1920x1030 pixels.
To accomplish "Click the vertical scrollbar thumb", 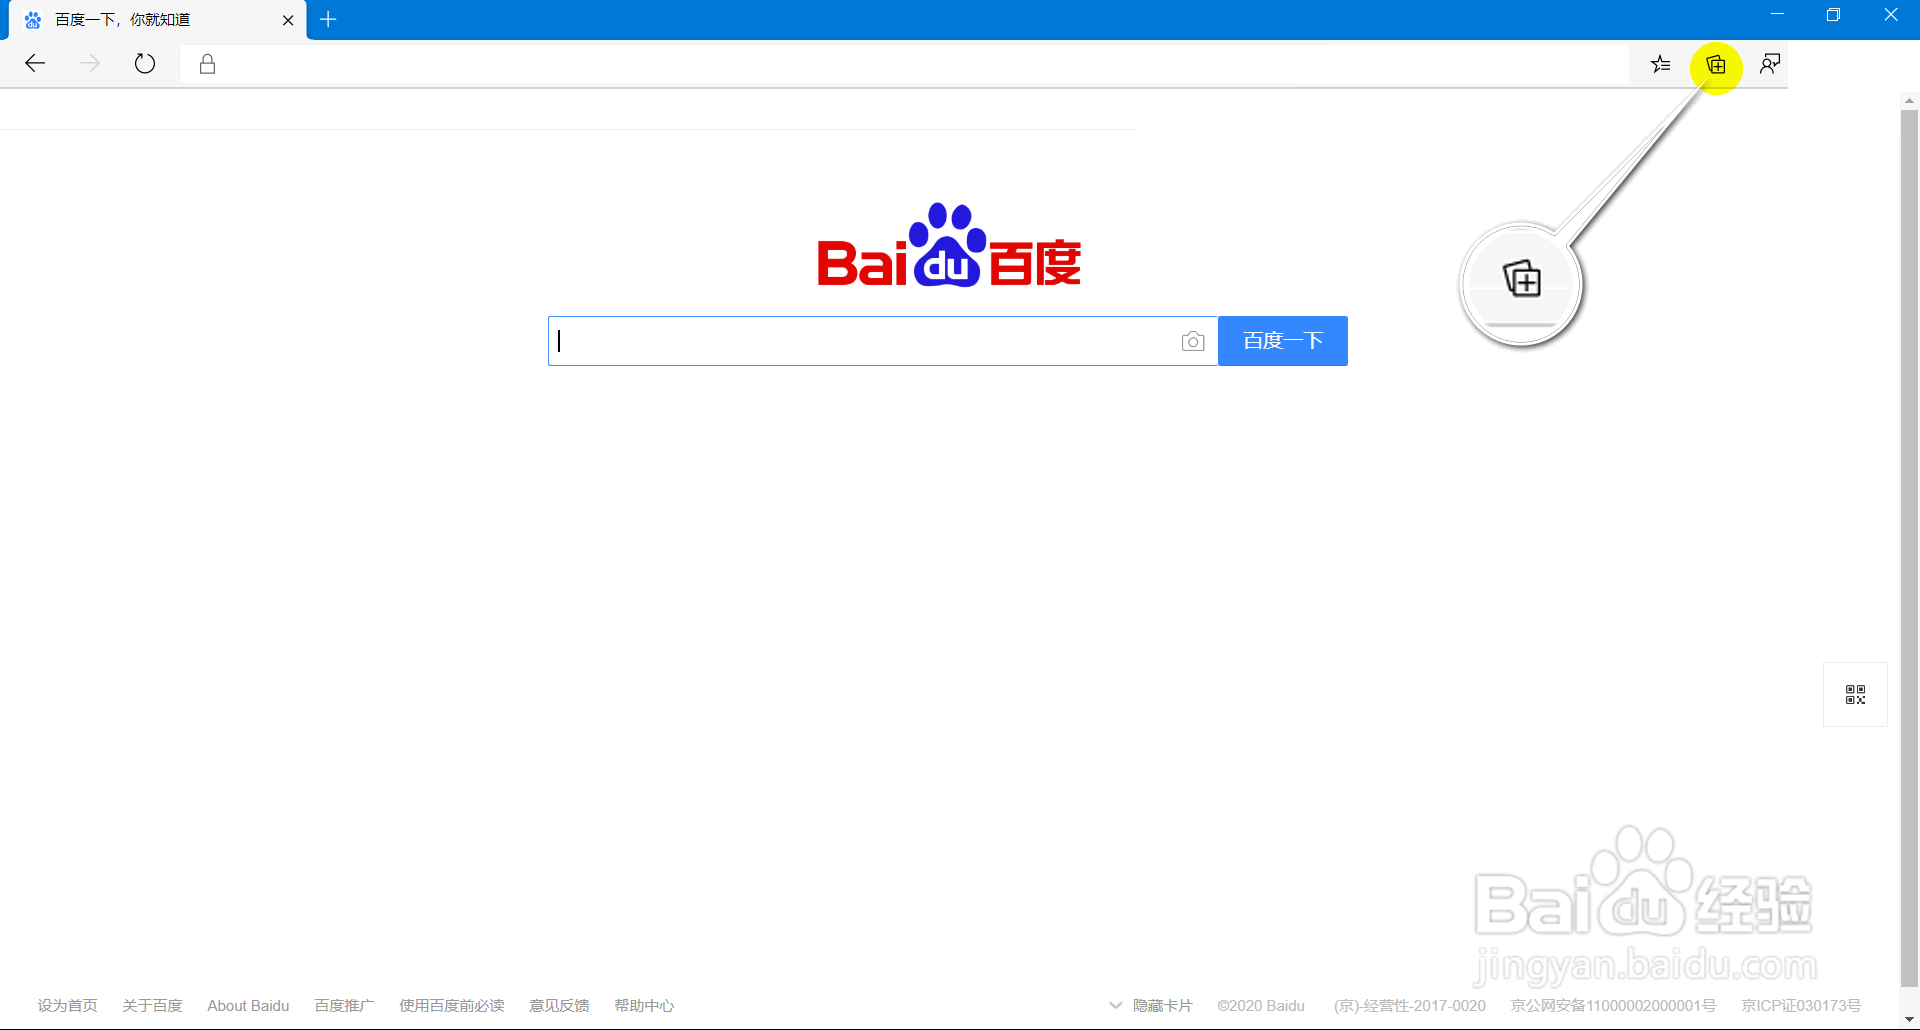I will (x=1909, y=548).
